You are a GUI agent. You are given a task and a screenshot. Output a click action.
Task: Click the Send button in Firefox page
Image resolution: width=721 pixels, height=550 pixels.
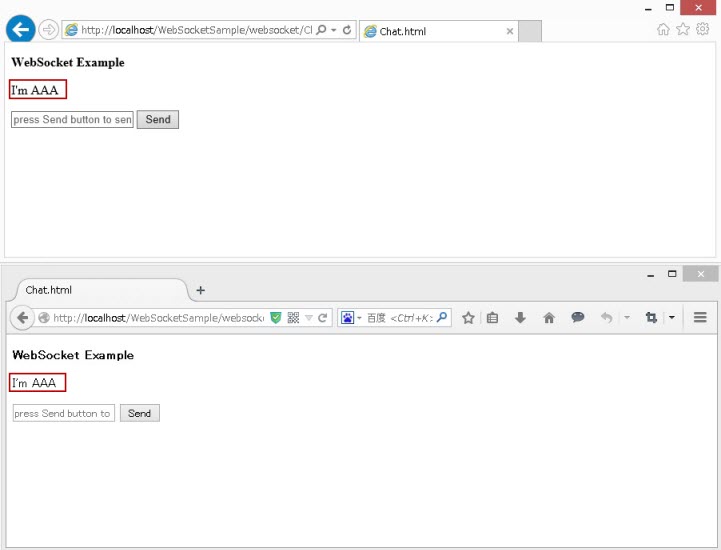click(140, 413)
